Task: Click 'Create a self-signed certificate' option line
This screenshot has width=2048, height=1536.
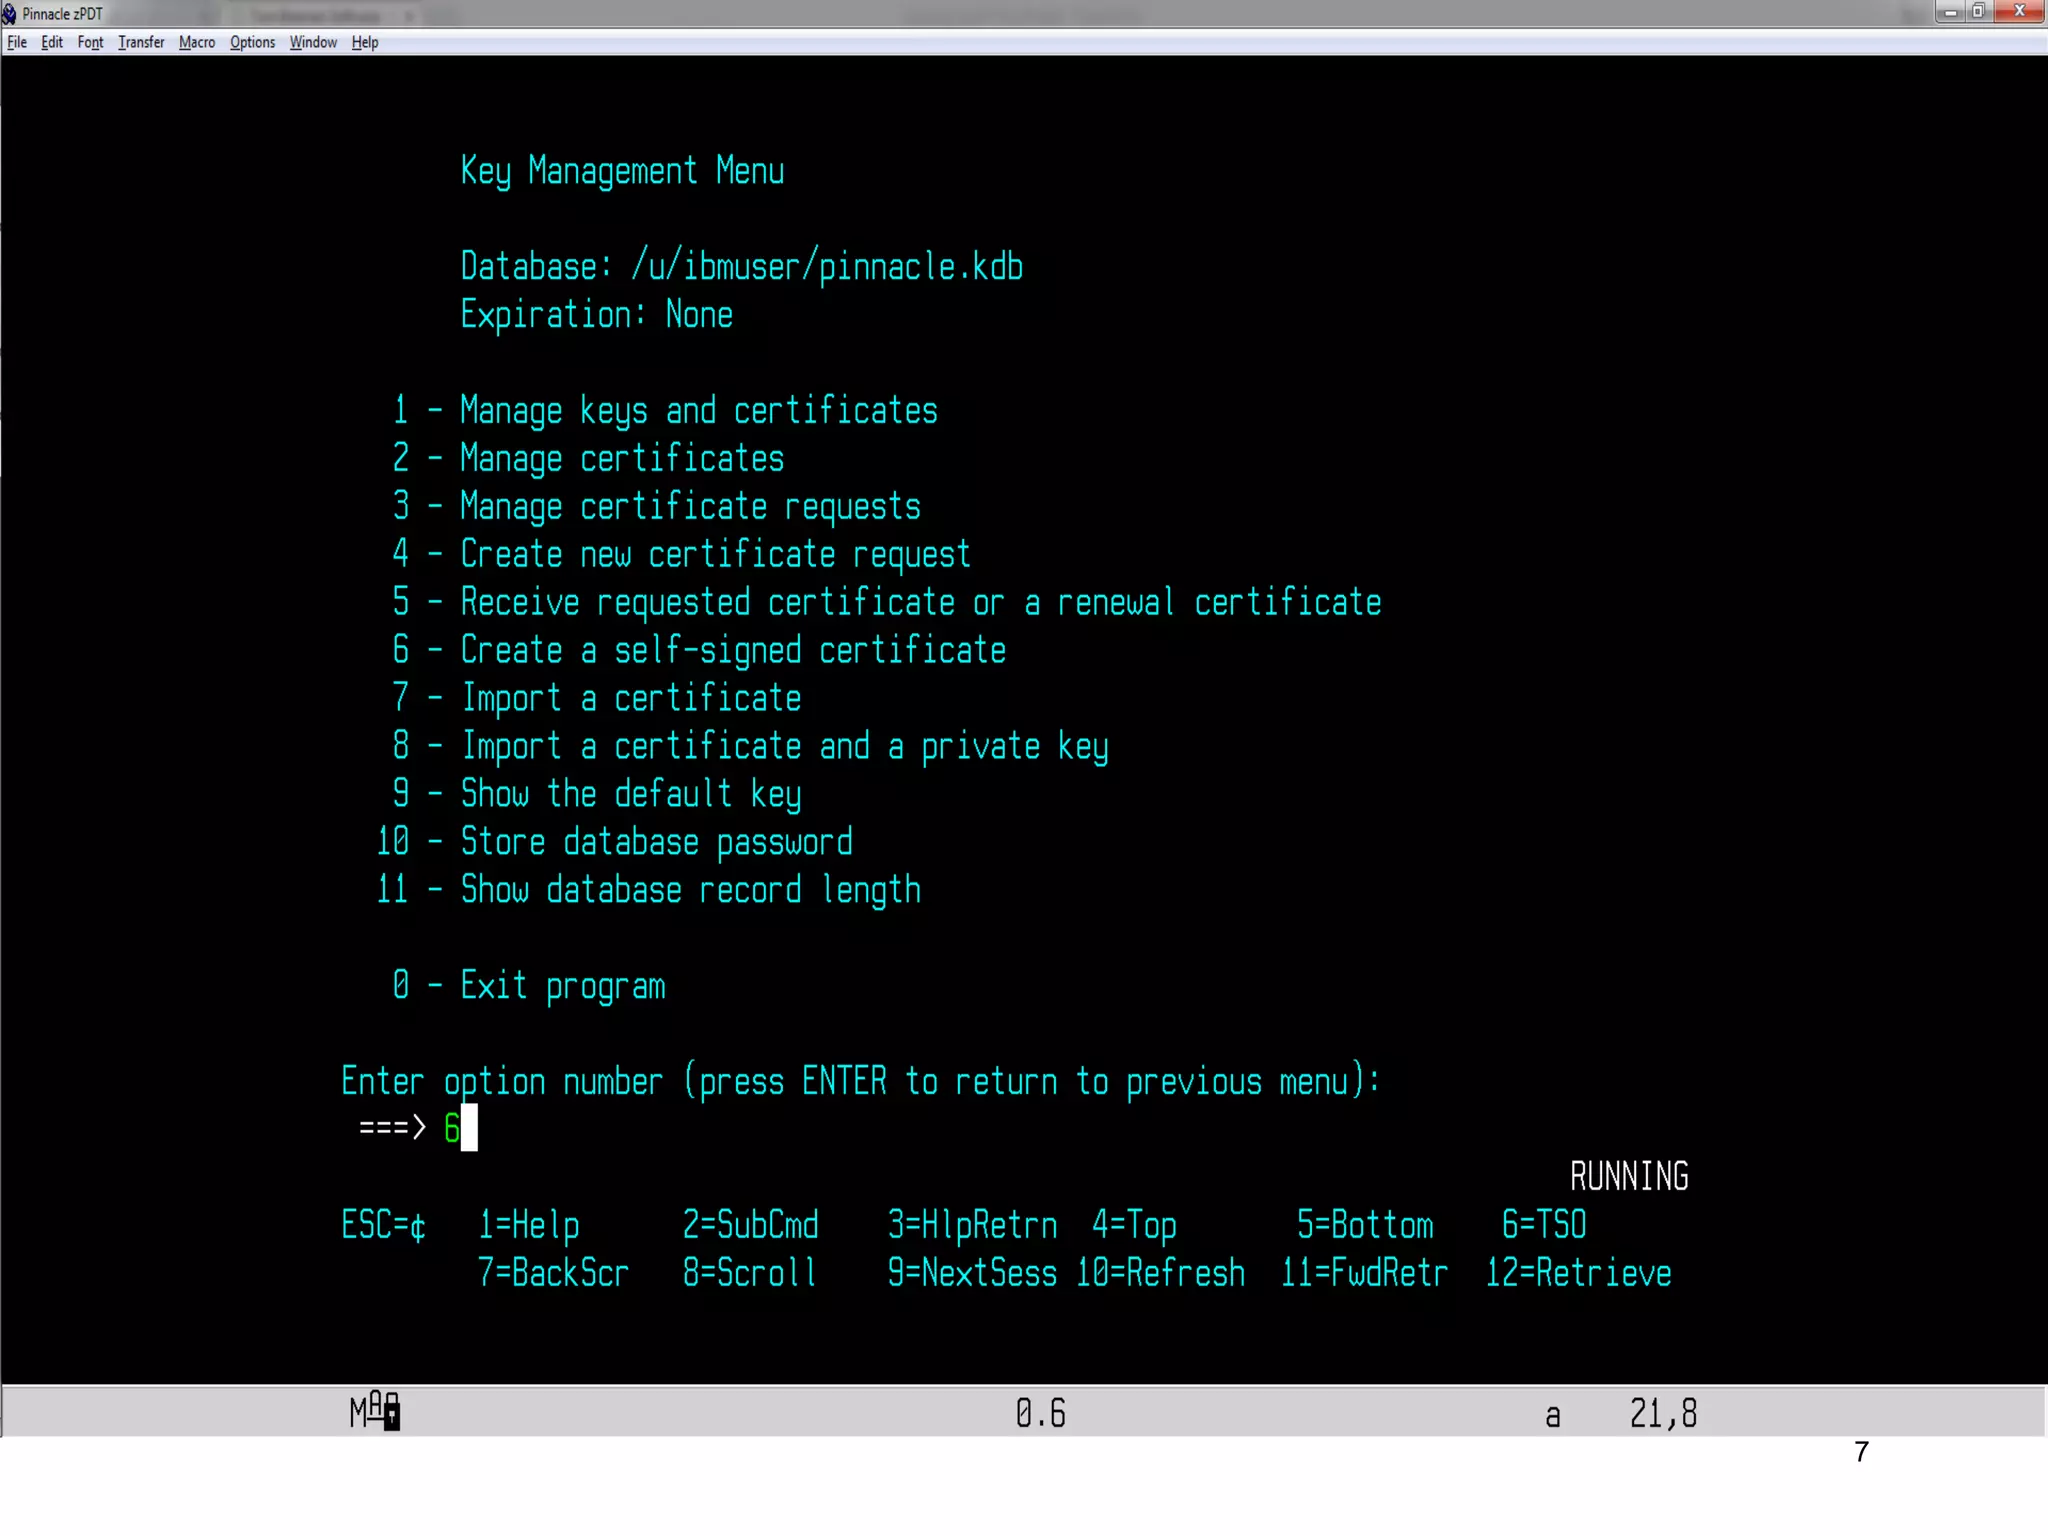Action: (699, 651)
